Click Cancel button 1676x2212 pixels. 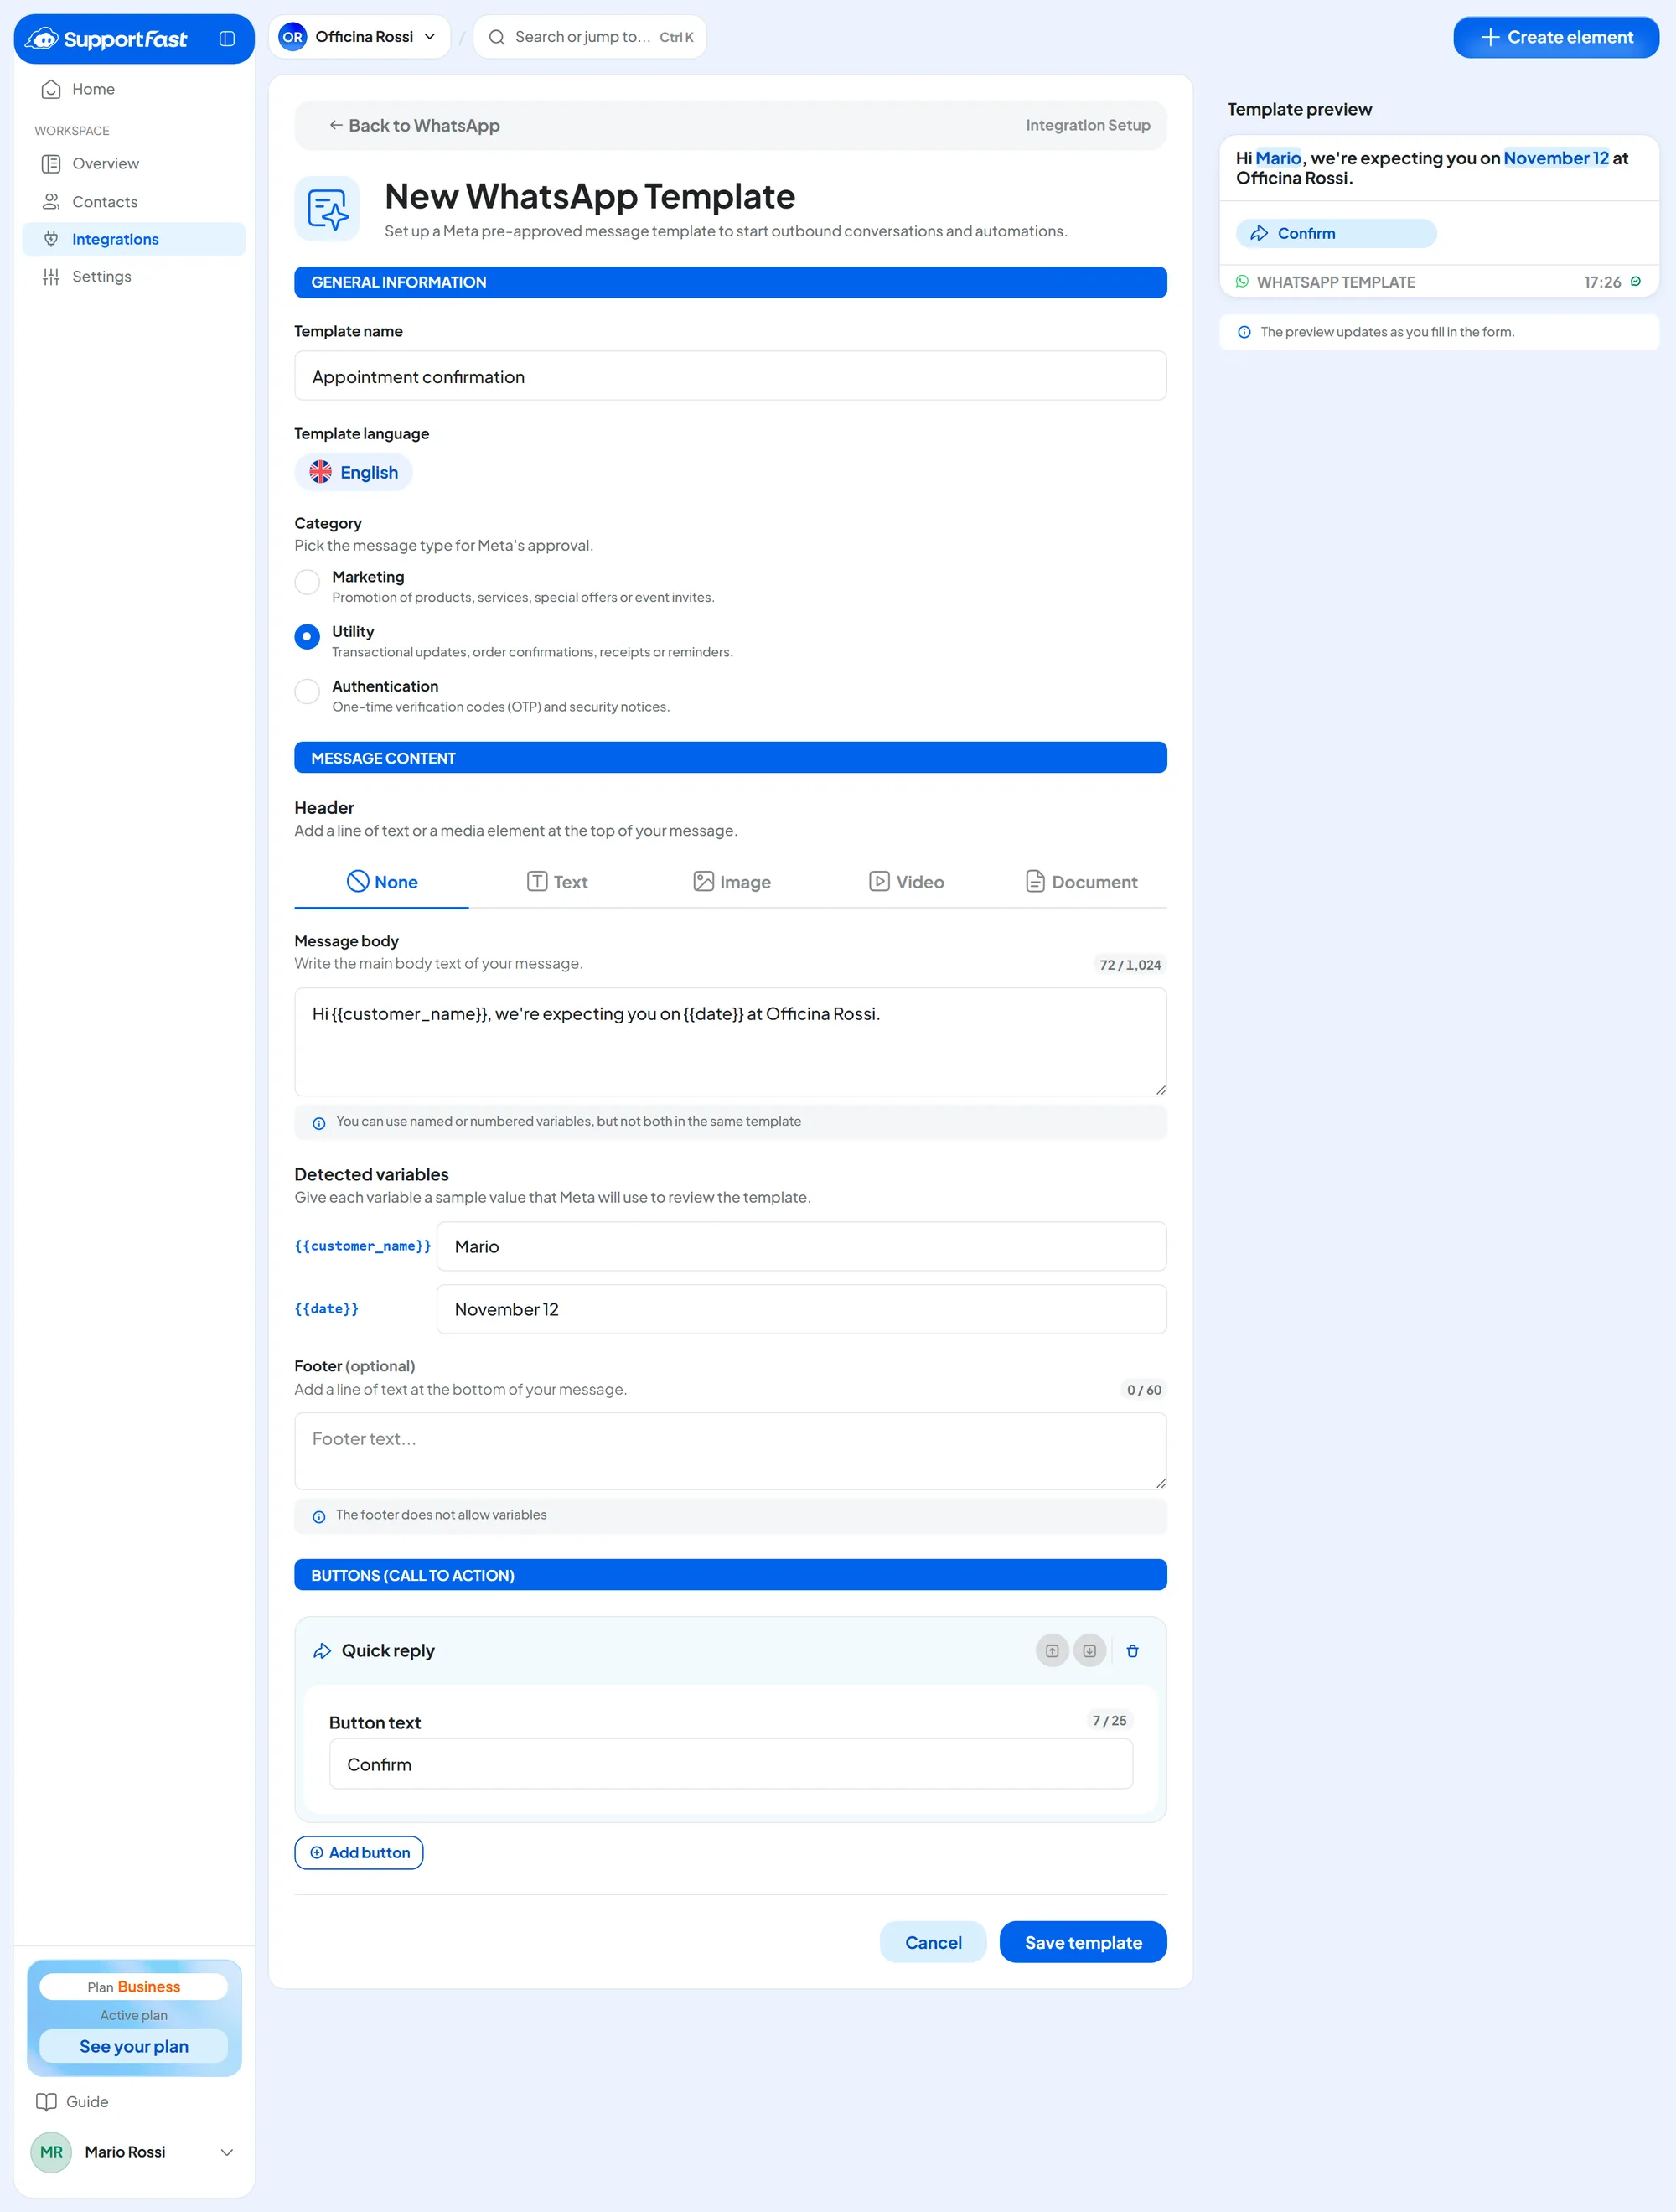tap(933, 1943)
